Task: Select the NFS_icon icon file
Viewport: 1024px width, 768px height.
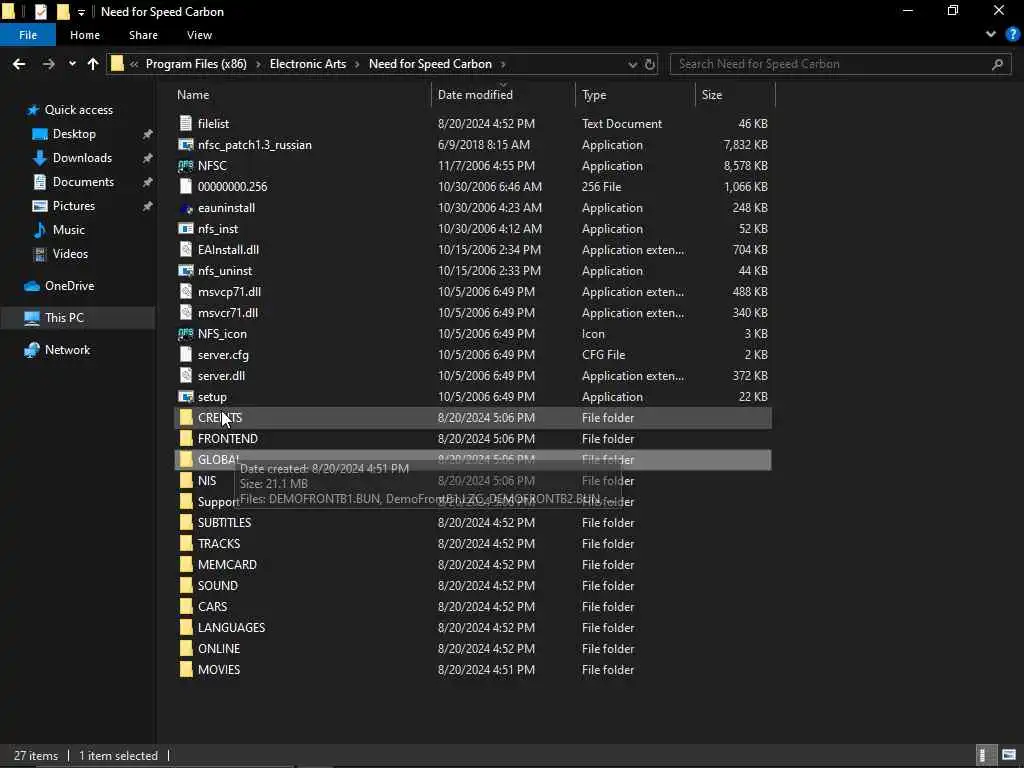Action: tap(186, 334)
